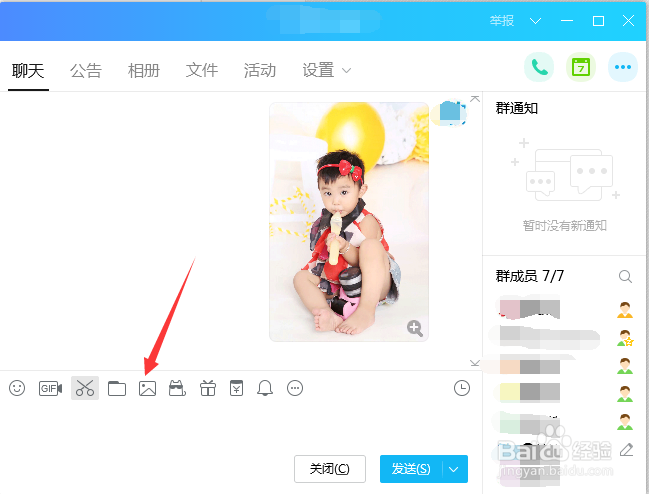The image size is (649, 494).
Task: Click the 群成员 7/7 heading
Action: pyautogui.click(x=530, y=276)
